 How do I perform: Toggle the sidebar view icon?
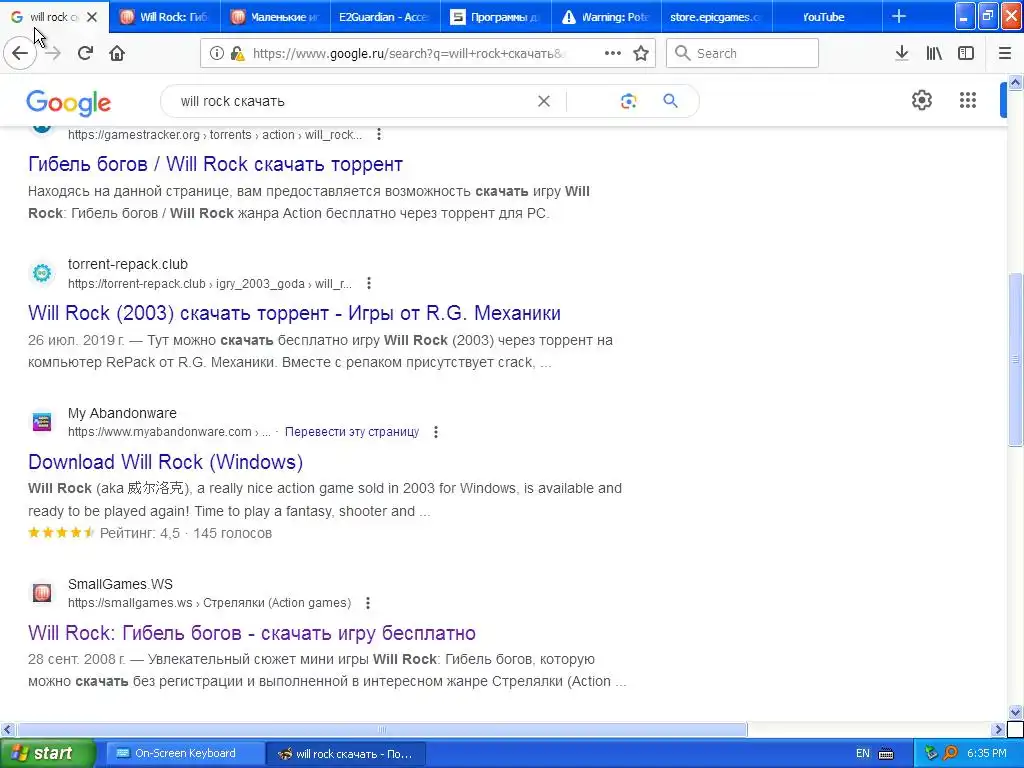click(966, 53)
